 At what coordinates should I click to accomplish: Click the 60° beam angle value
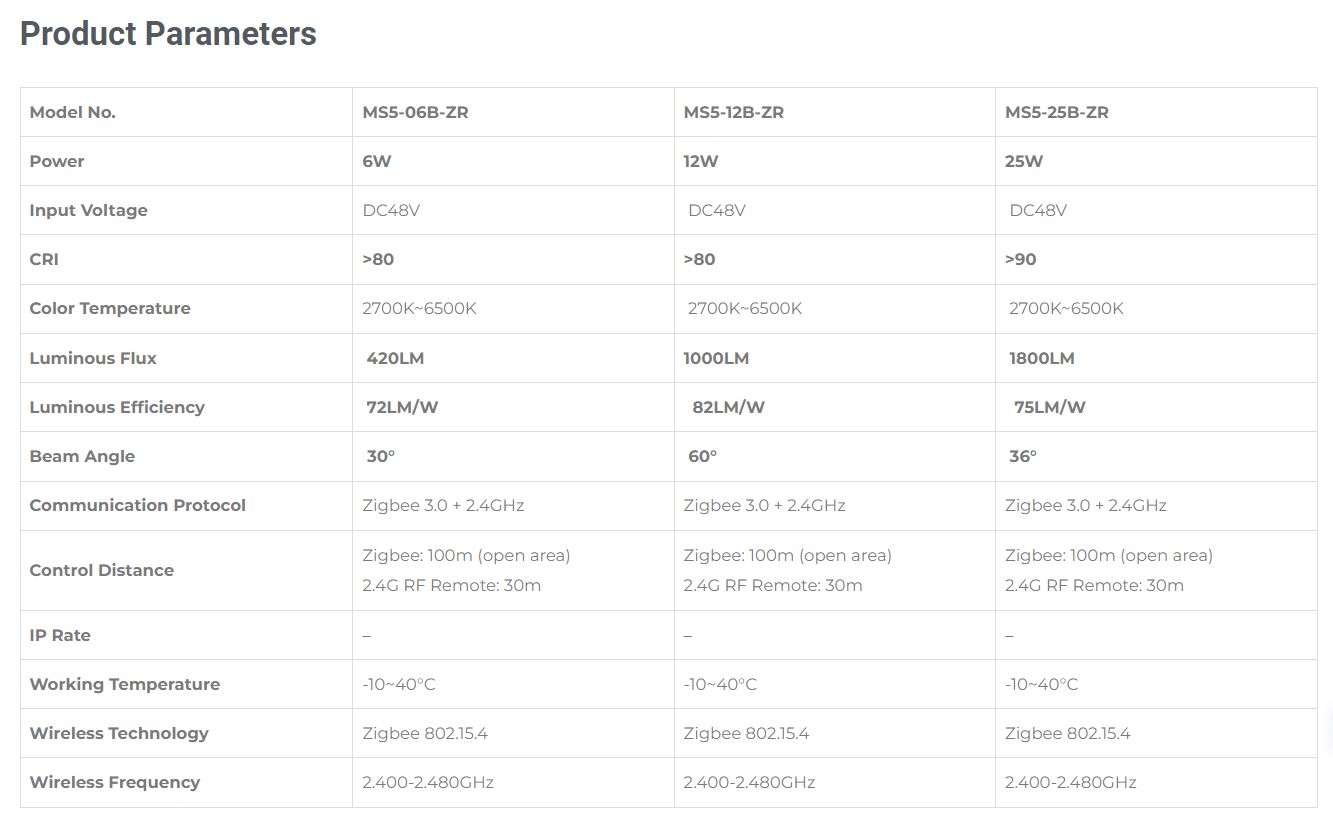point(702,456)
